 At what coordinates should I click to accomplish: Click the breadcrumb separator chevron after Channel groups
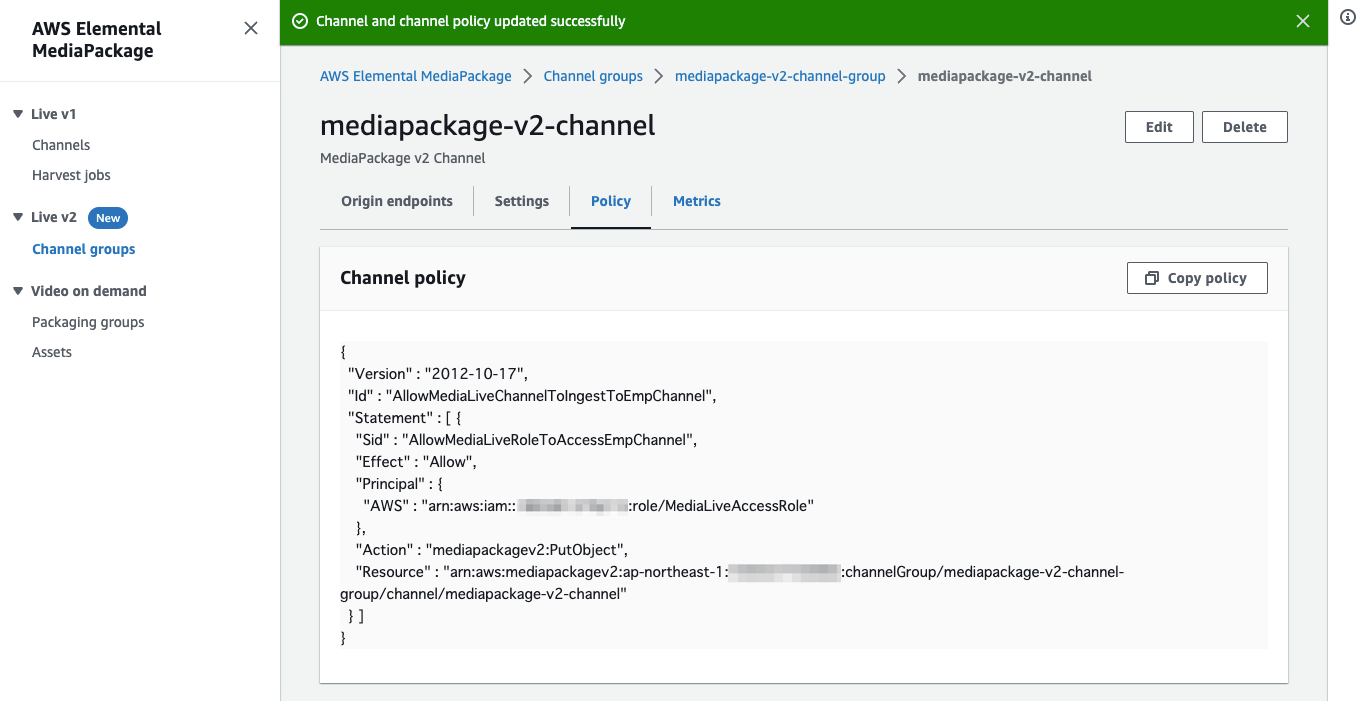click(656, 76)
